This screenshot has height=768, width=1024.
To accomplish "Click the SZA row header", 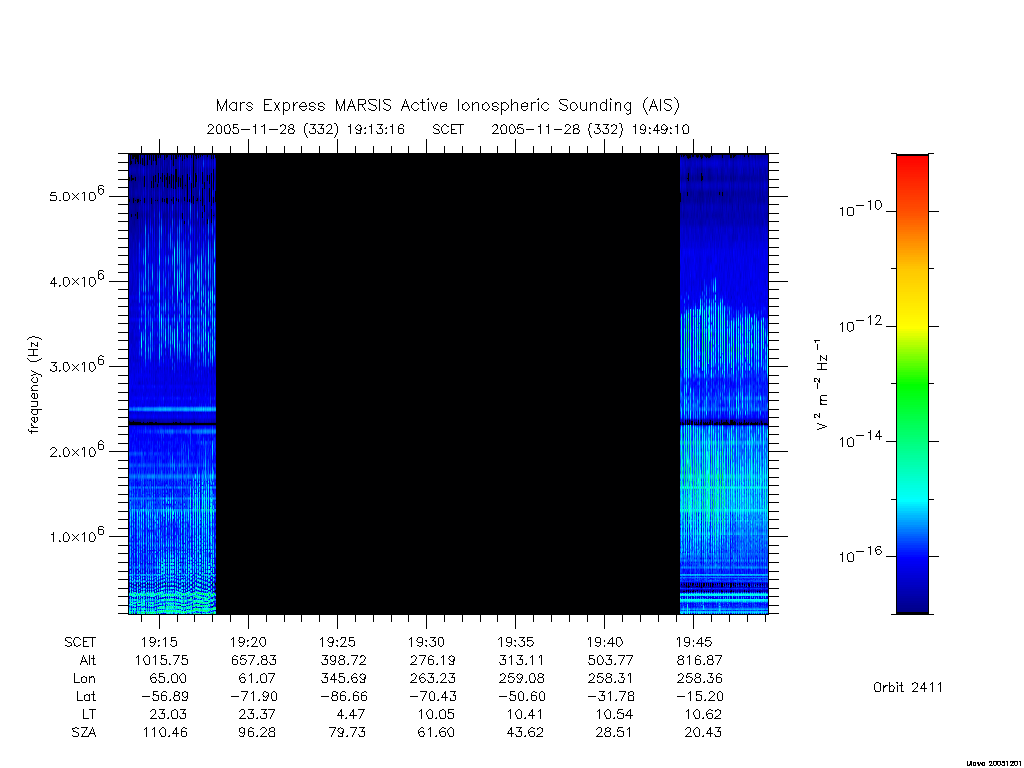I will (x=84, y=733).
